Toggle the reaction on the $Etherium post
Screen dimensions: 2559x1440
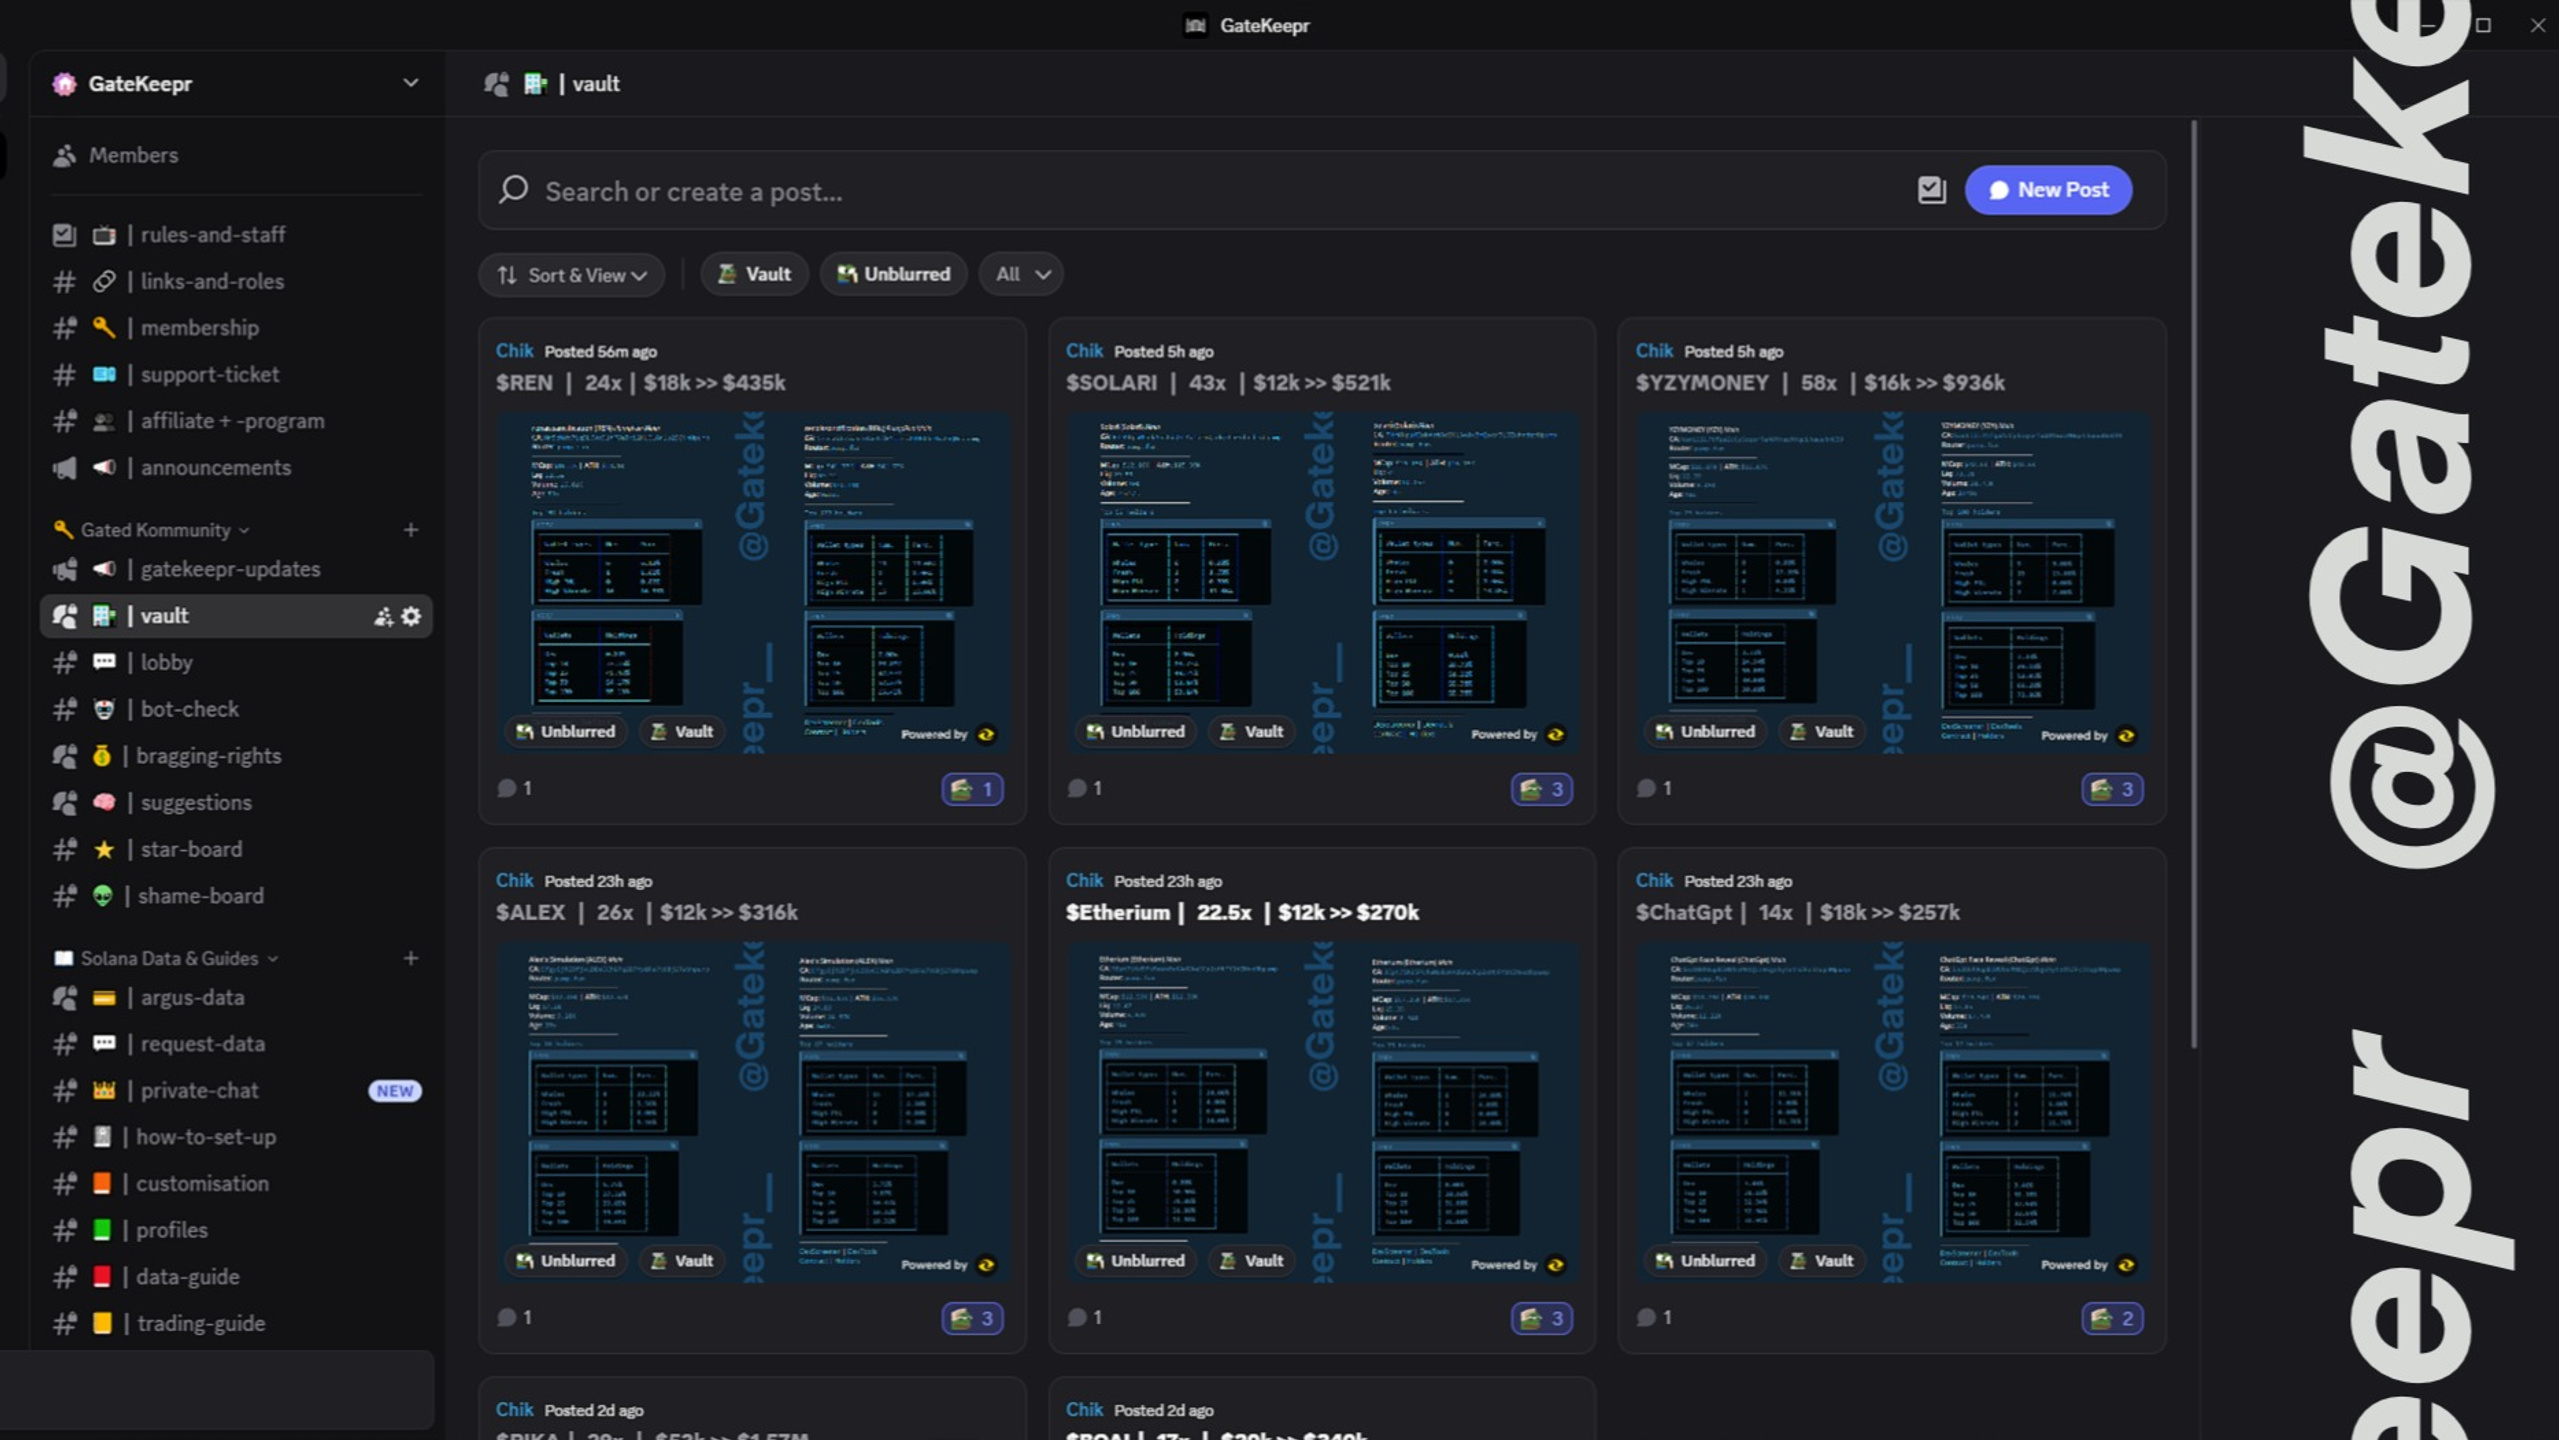[1541, 1319]
